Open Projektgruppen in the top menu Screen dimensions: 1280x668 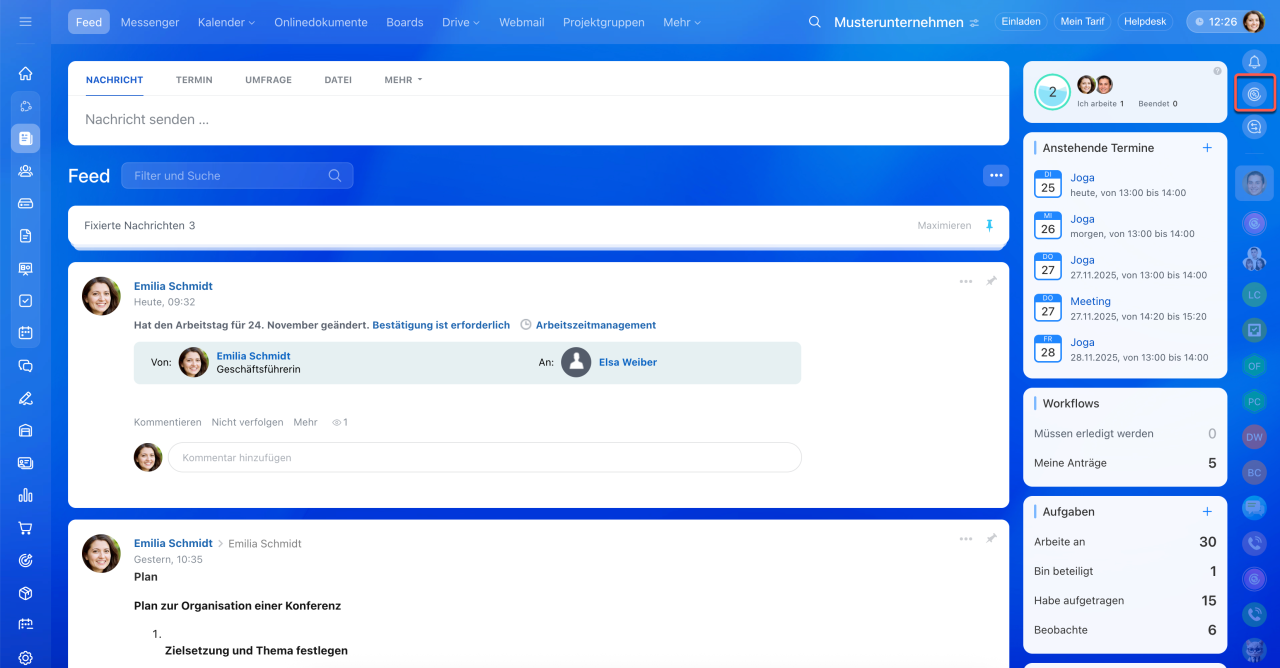[604, 22]
